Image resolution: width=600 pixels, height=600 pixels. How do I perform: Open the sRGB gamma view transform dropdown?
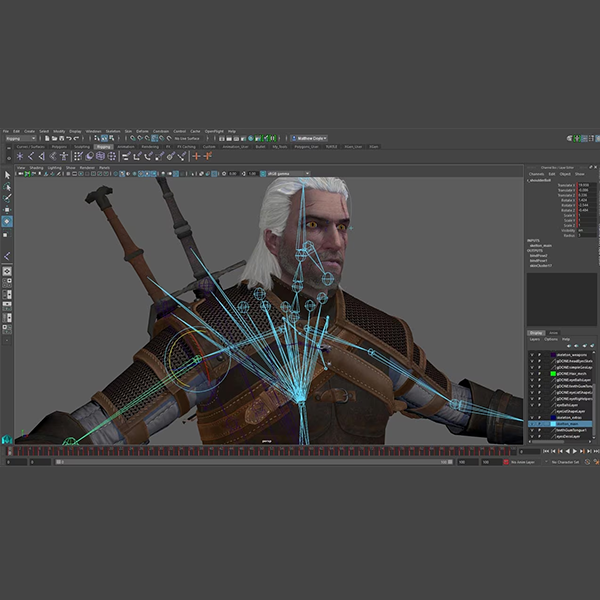288,174
